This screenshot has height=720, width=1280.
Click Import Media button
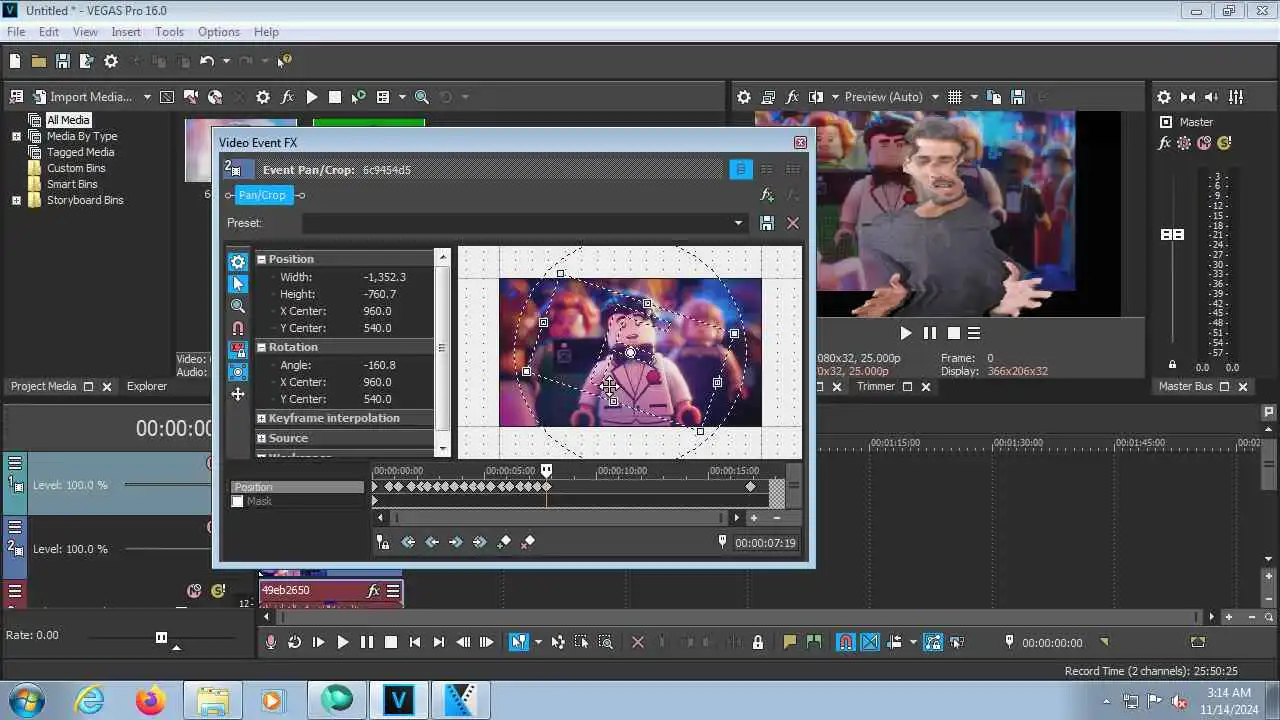[82, 97]
